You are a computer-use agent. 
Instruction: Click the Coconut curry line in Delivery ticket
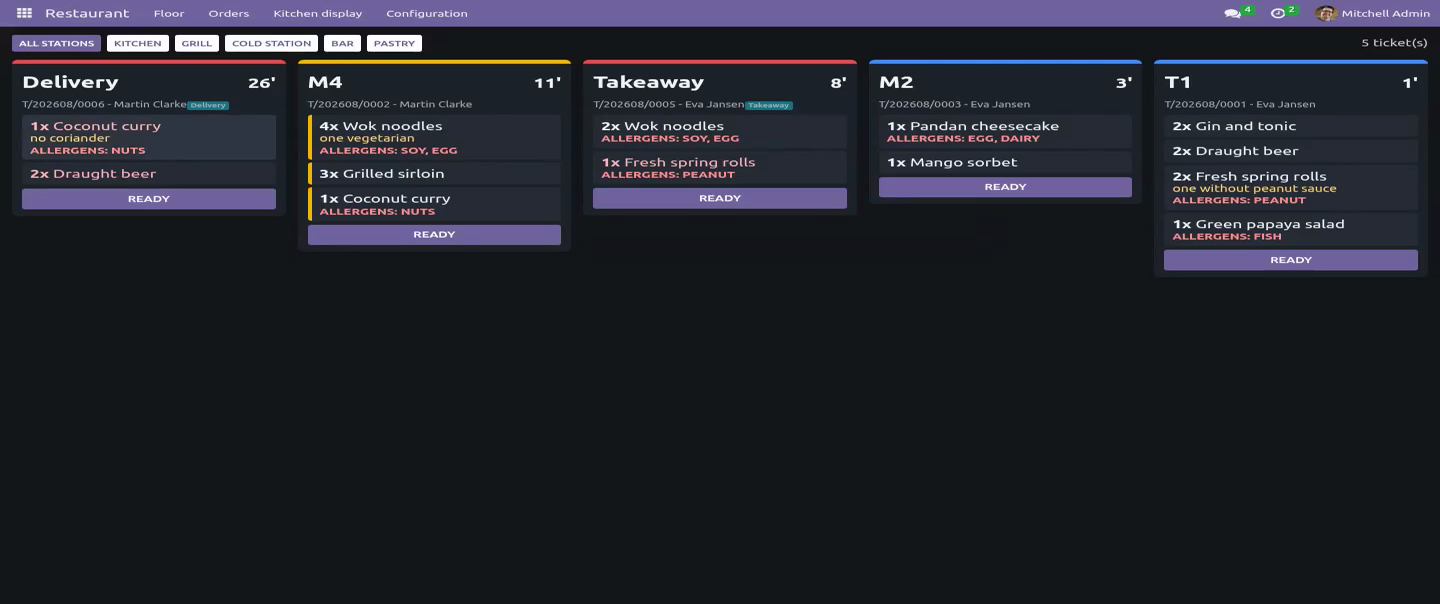149,137
